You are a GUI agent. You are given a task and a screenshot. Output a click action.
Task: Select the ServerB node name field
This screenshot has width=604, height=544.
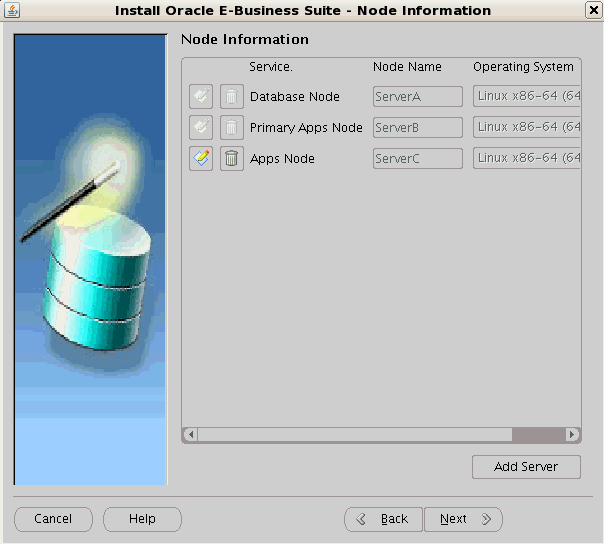(x=418, y=128)
